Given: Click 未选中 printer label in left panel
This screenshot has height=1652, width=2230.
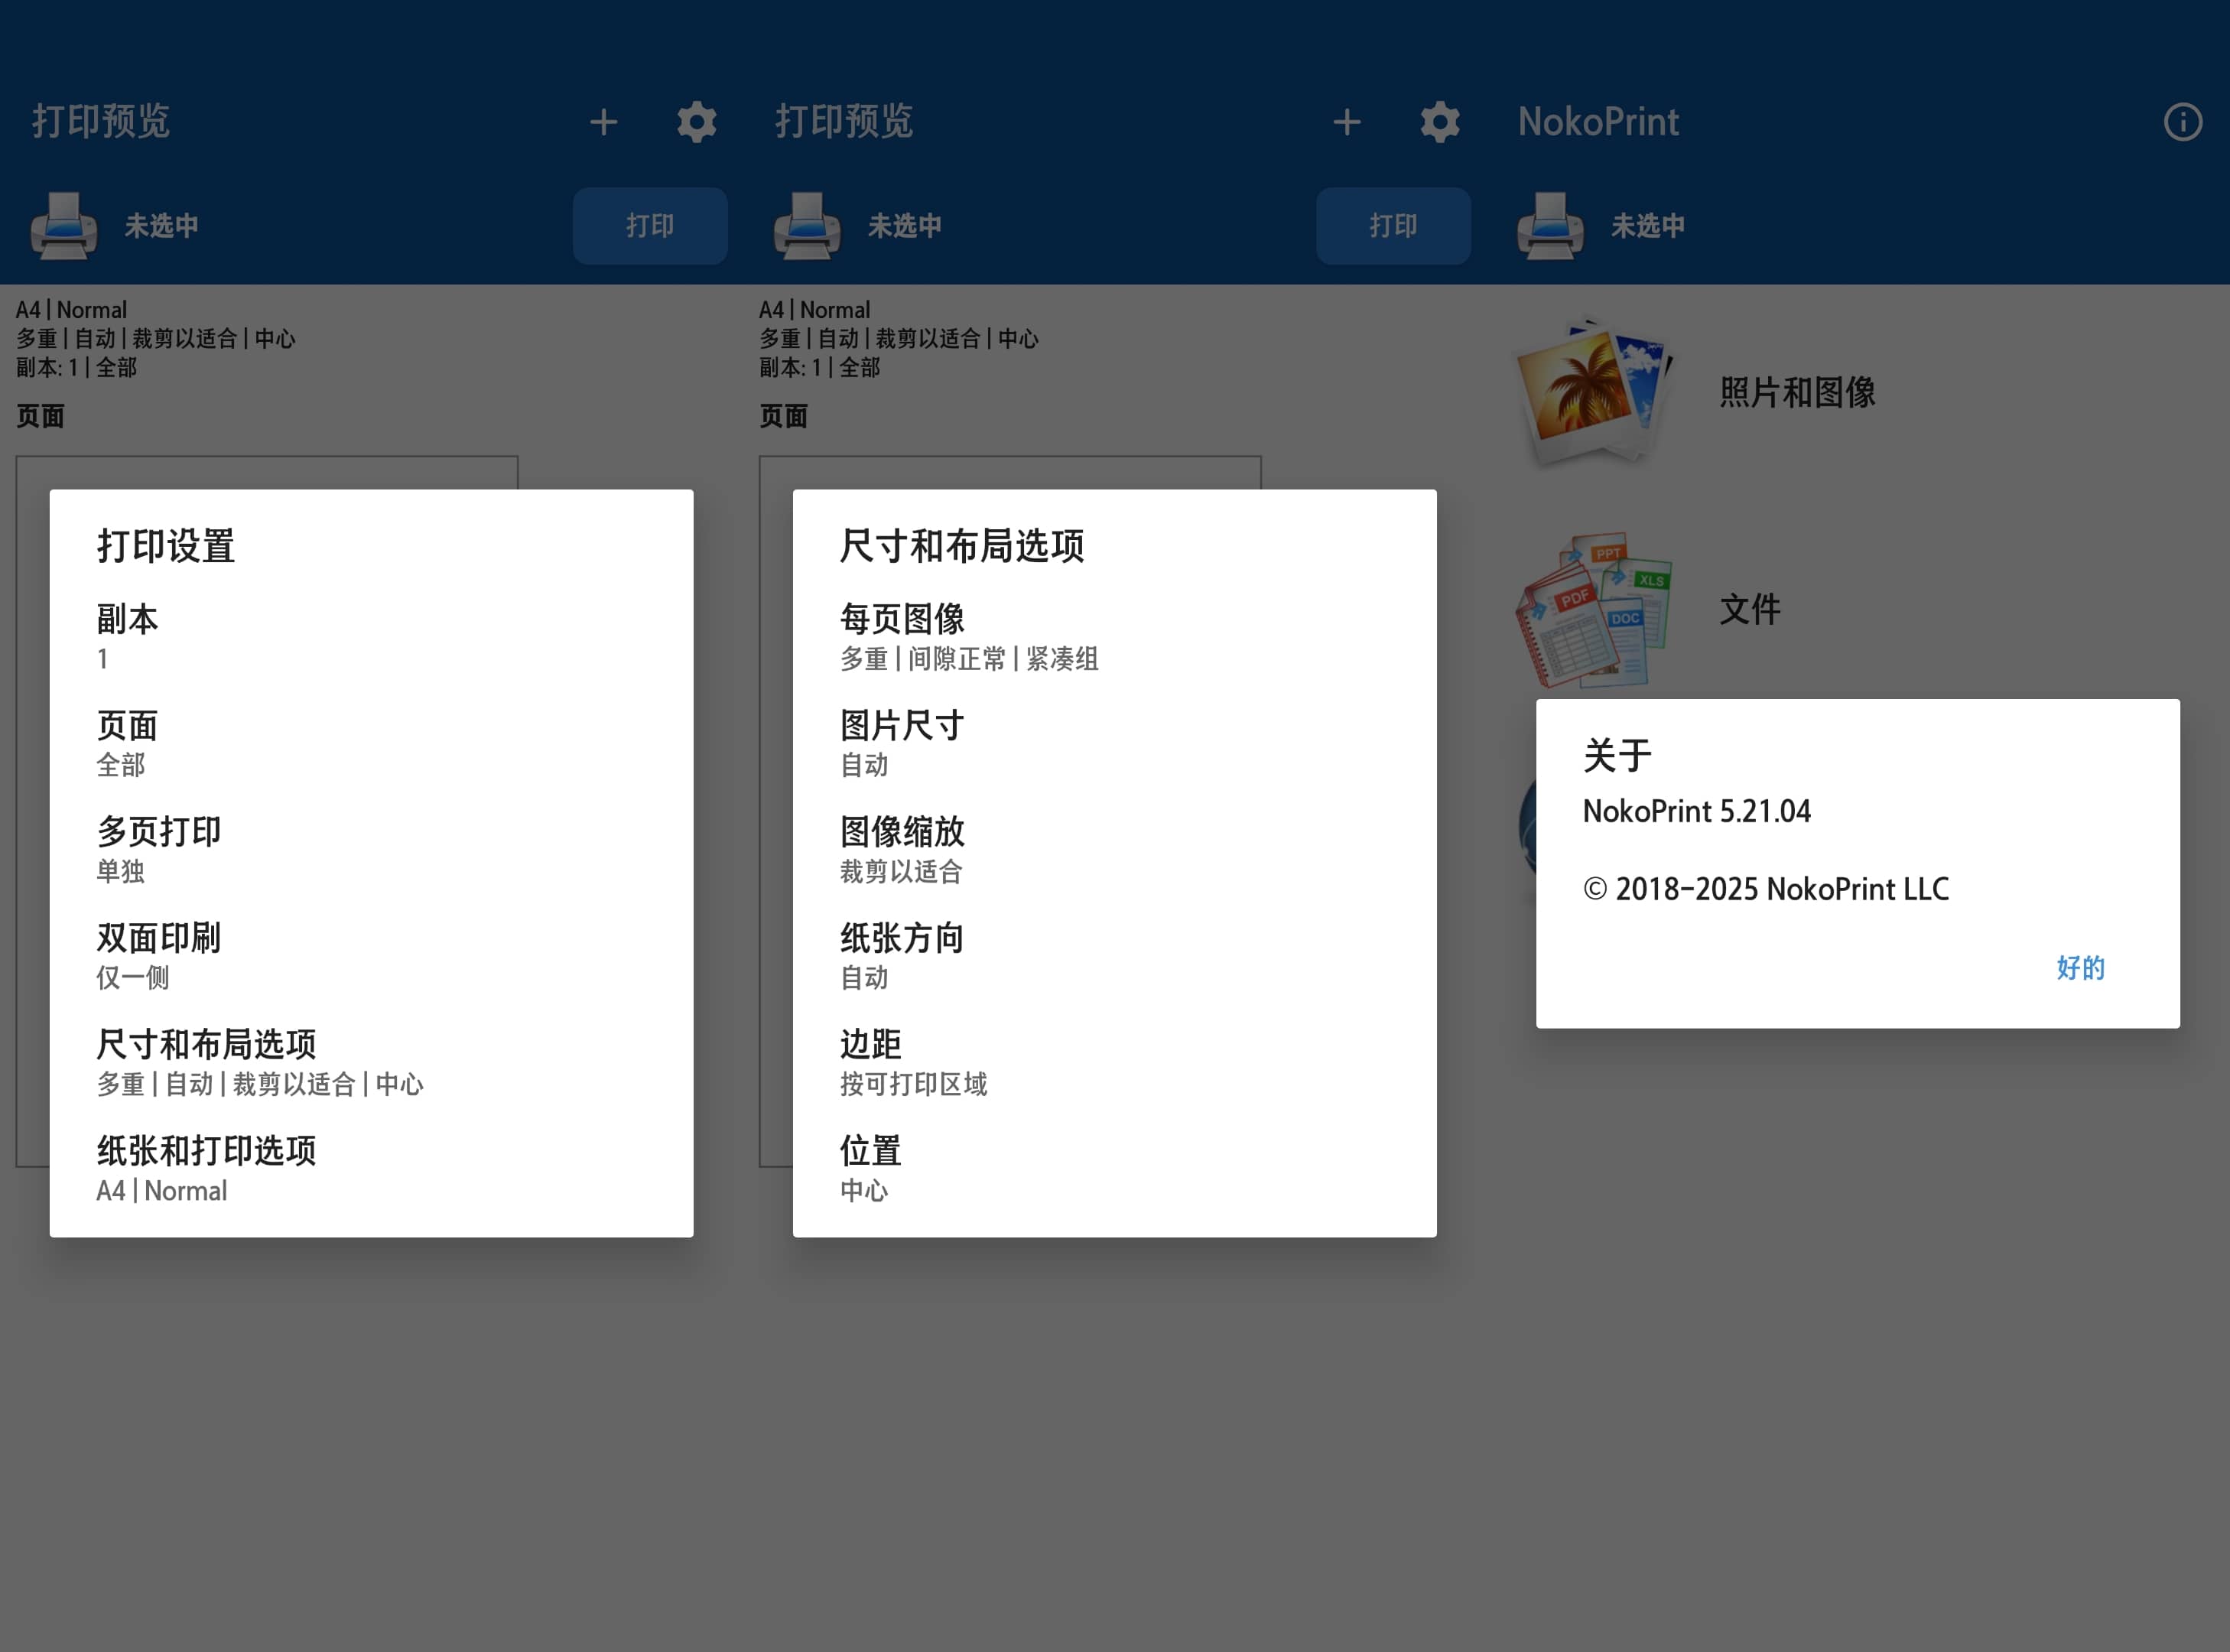Looking at the screenshot, I should click(x=161, y=226).
